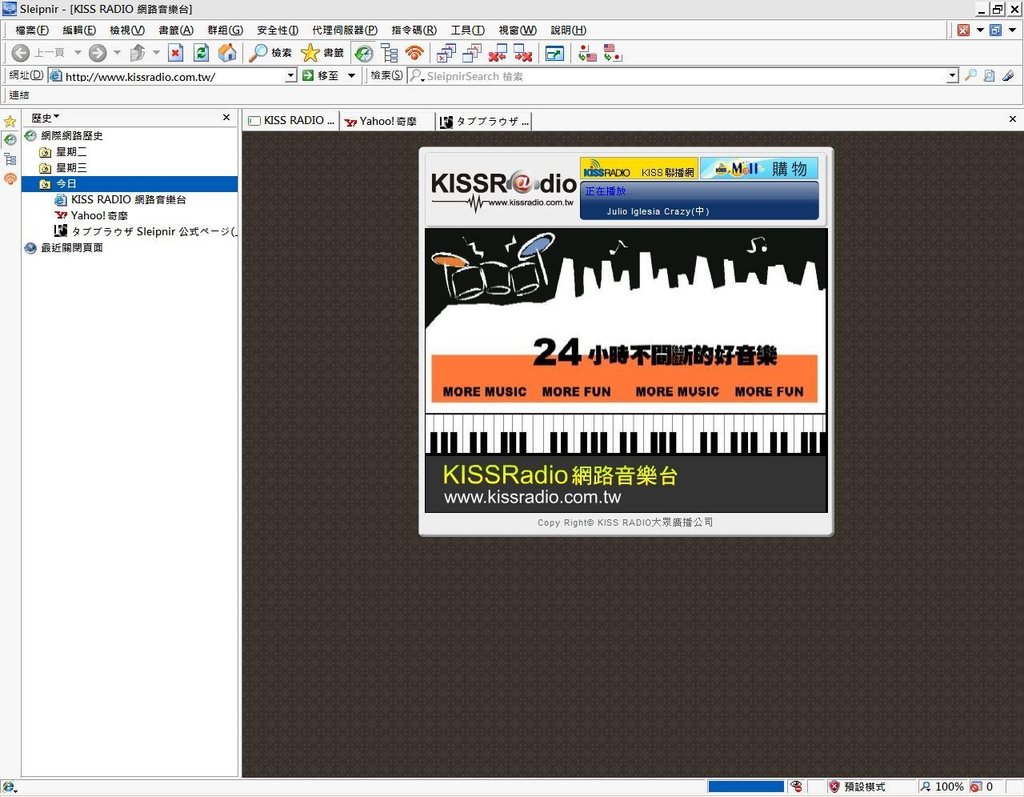
Task: Open dropdown arrow beside menu bar red X icon
Action: [980, 30]
